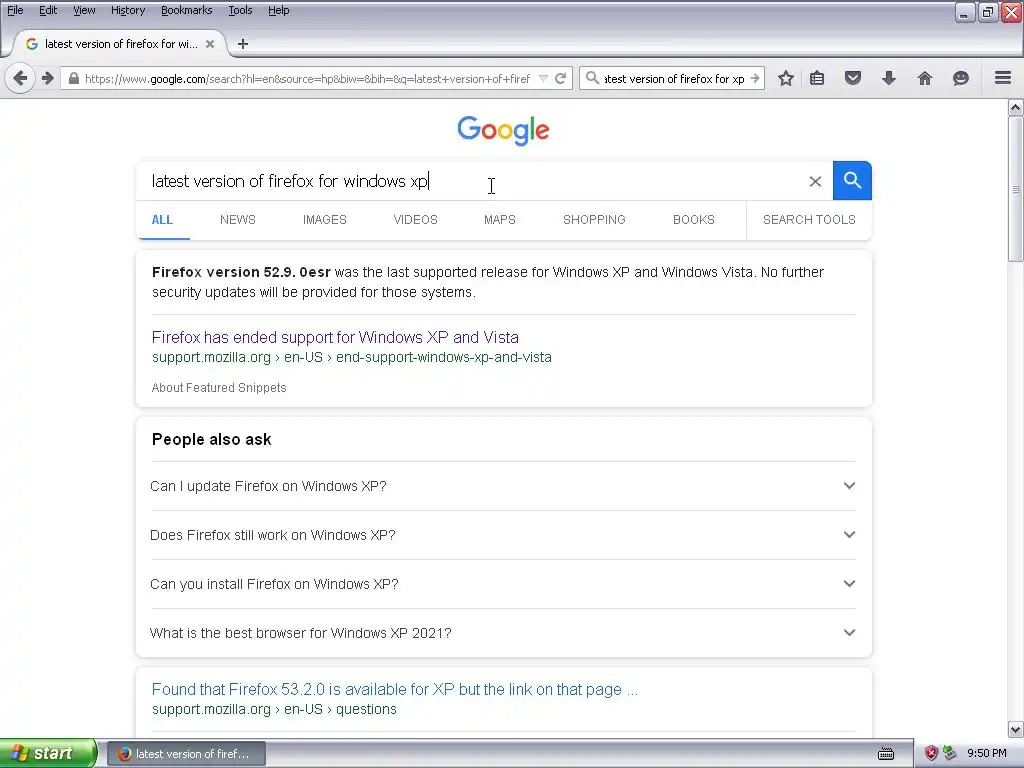Viewport: 1024px width, 768px height.
Task: Reload the page with the refresh icon
Action: click(x=560, y=78)
